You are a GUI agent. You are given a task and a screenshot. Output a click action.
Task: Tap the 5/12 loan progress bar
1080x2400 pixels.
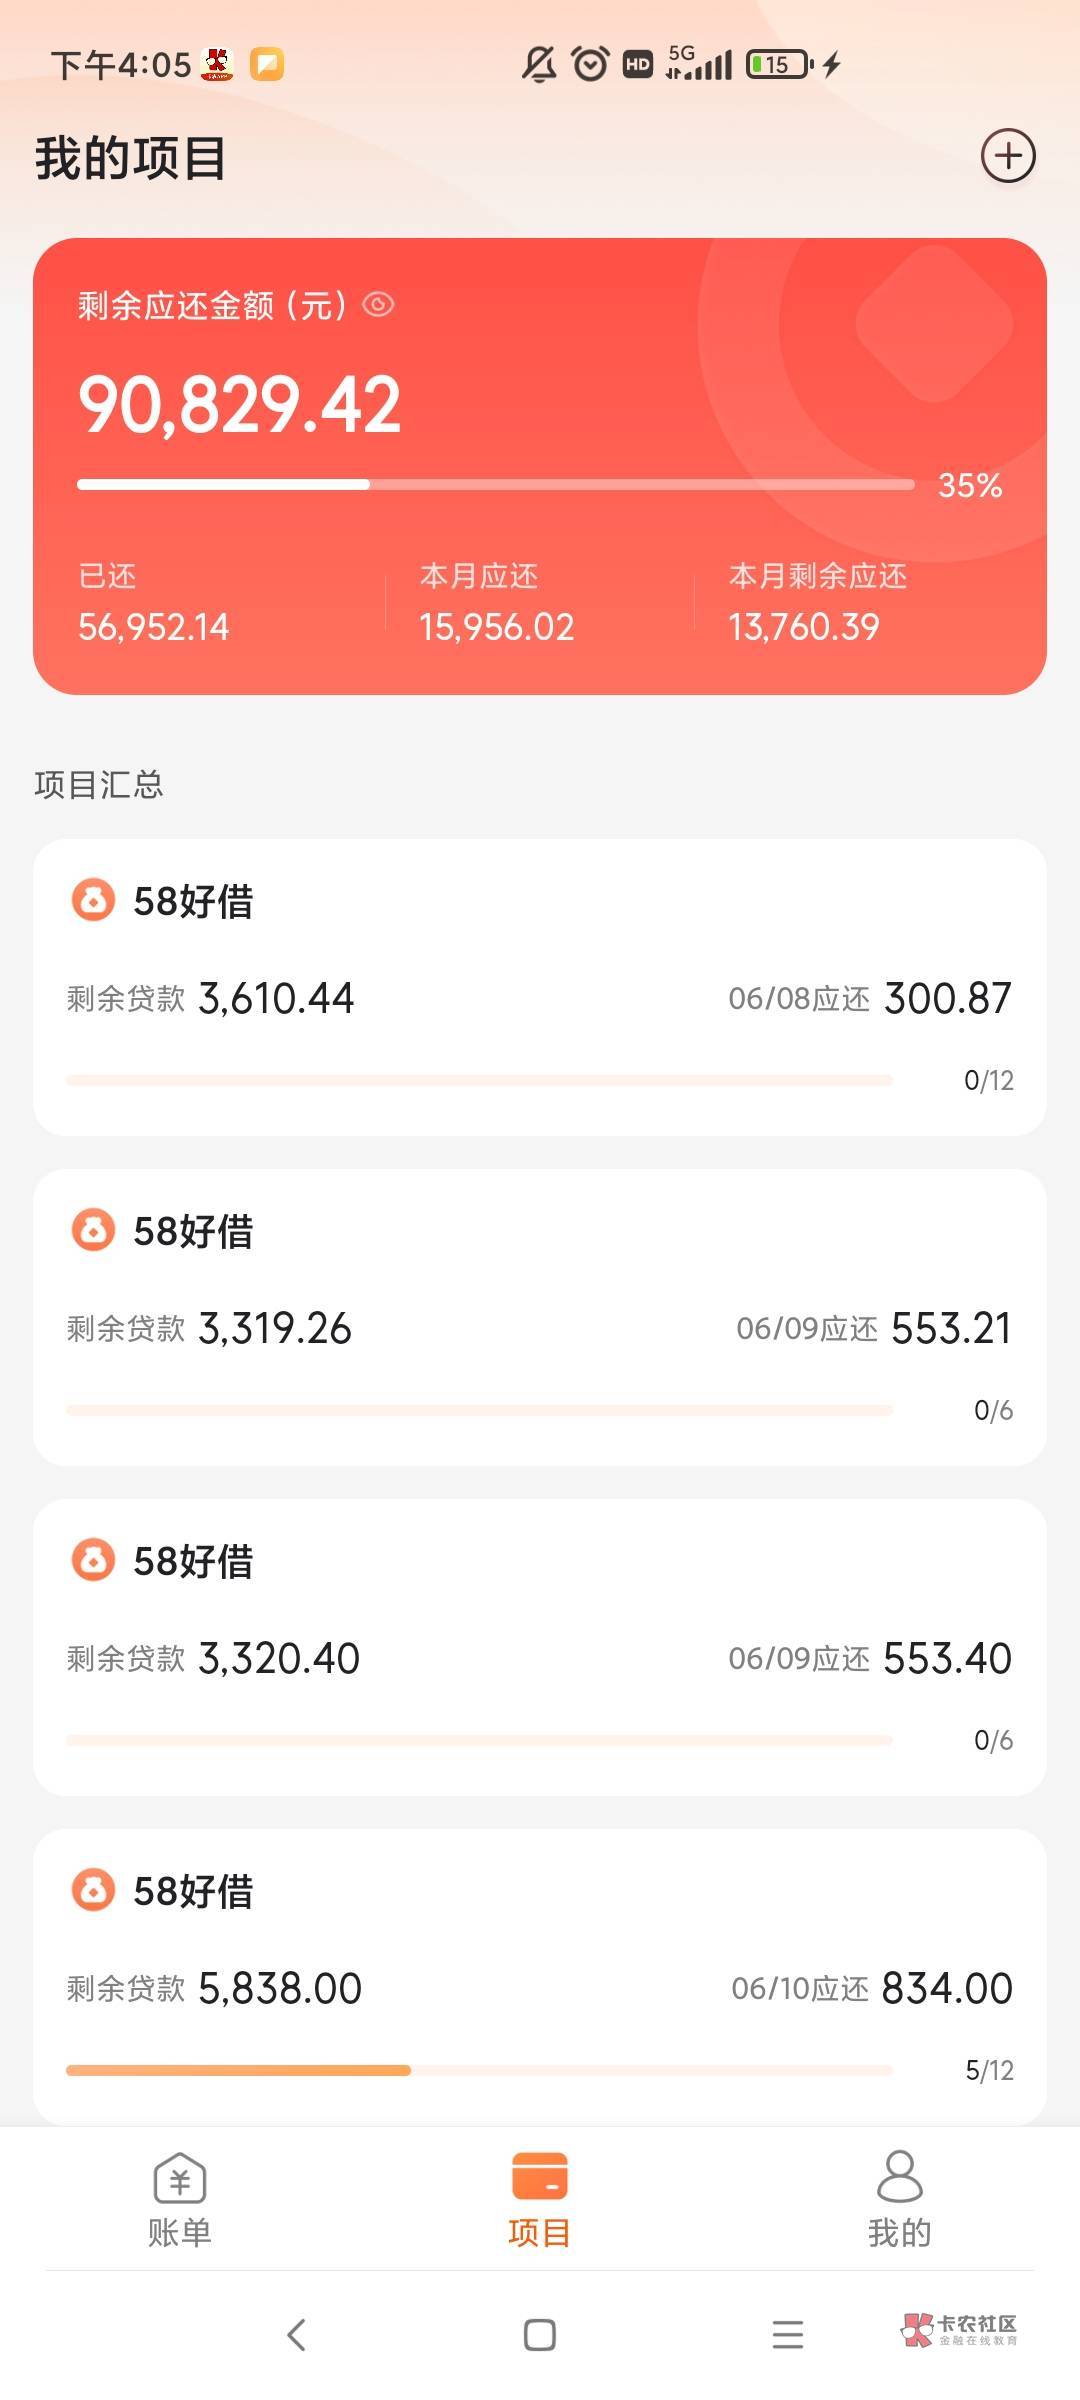479,2070
